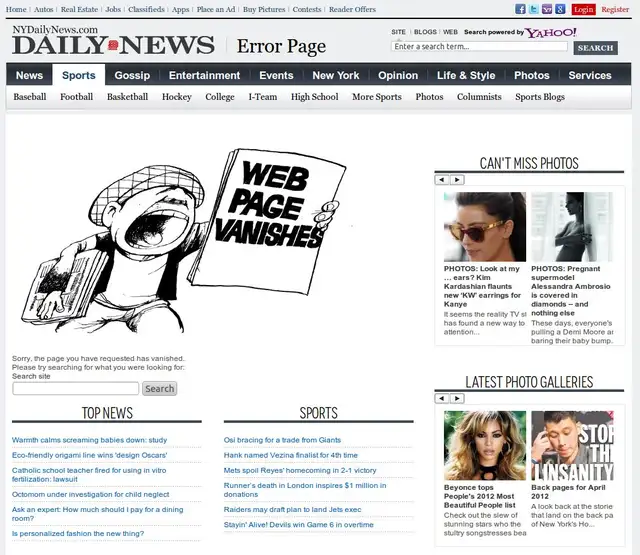Go to previous Can't Miss Photos slide

point(442,180)
